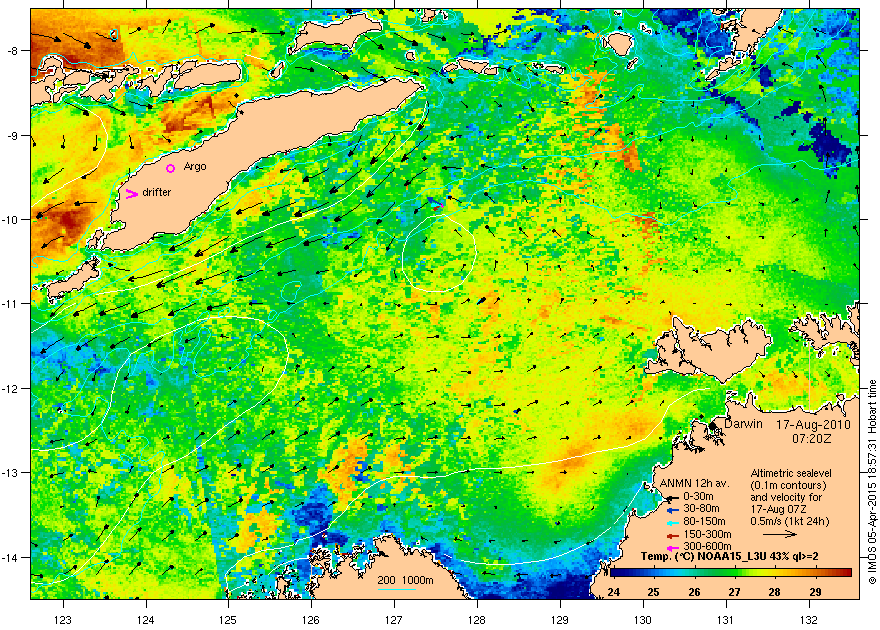Screen dimensions: 880x630
Task: Select the 'drifter' legend label
Action: point(157,192)
